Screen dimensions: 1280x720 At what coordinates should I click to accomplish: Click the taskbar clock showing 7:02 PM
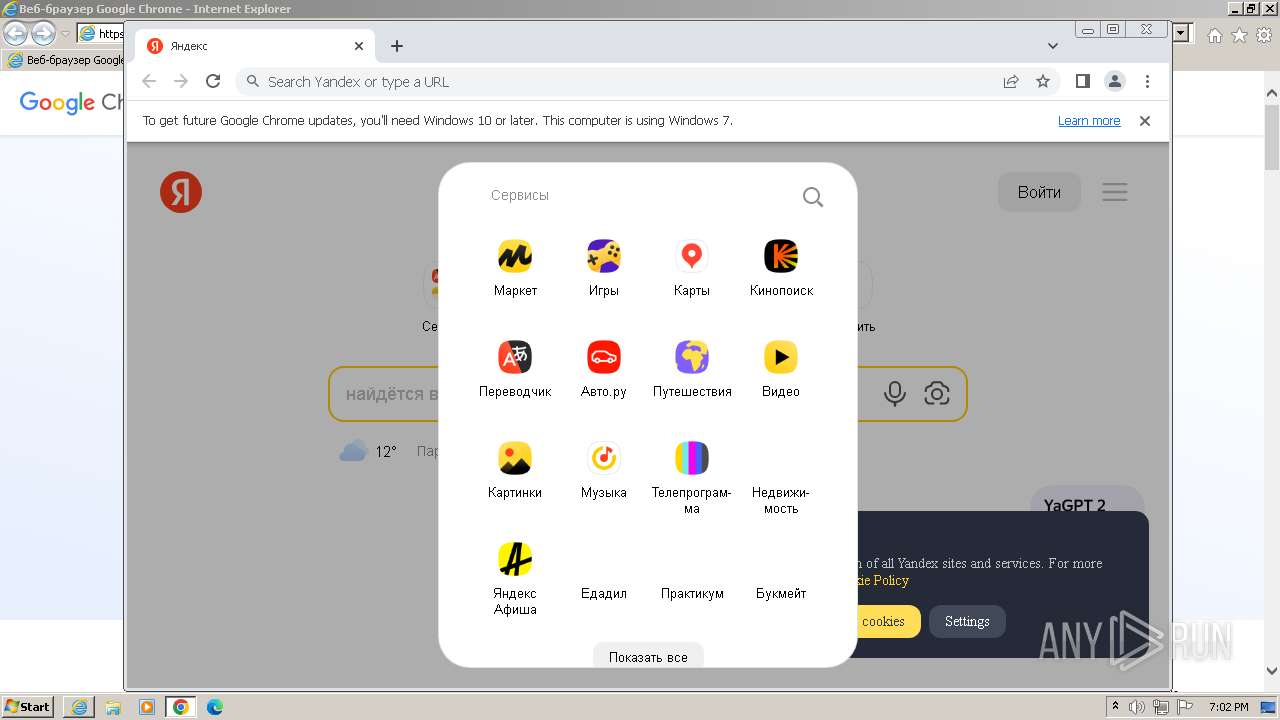(x=1228, y=707)
